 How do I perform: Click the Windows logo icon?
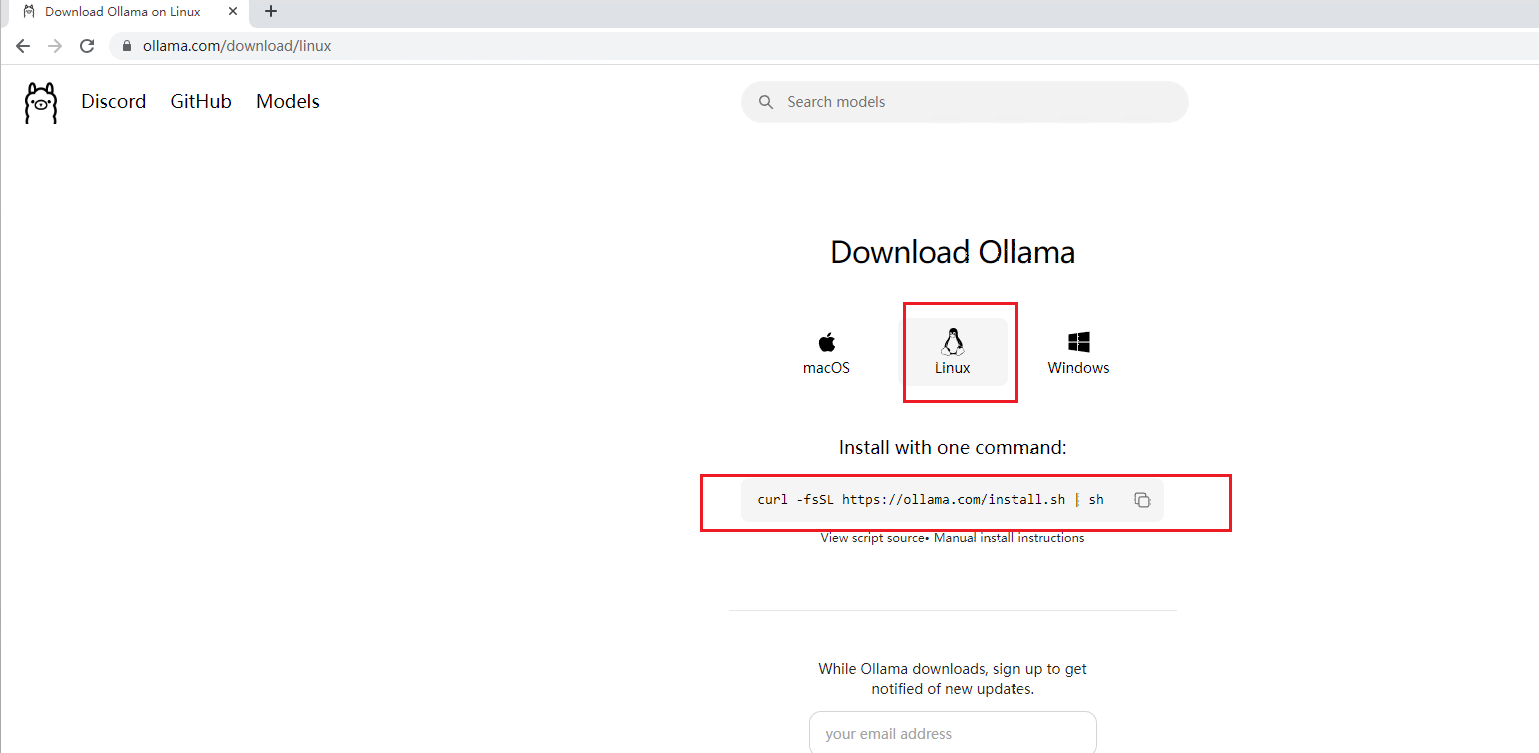1078,342
